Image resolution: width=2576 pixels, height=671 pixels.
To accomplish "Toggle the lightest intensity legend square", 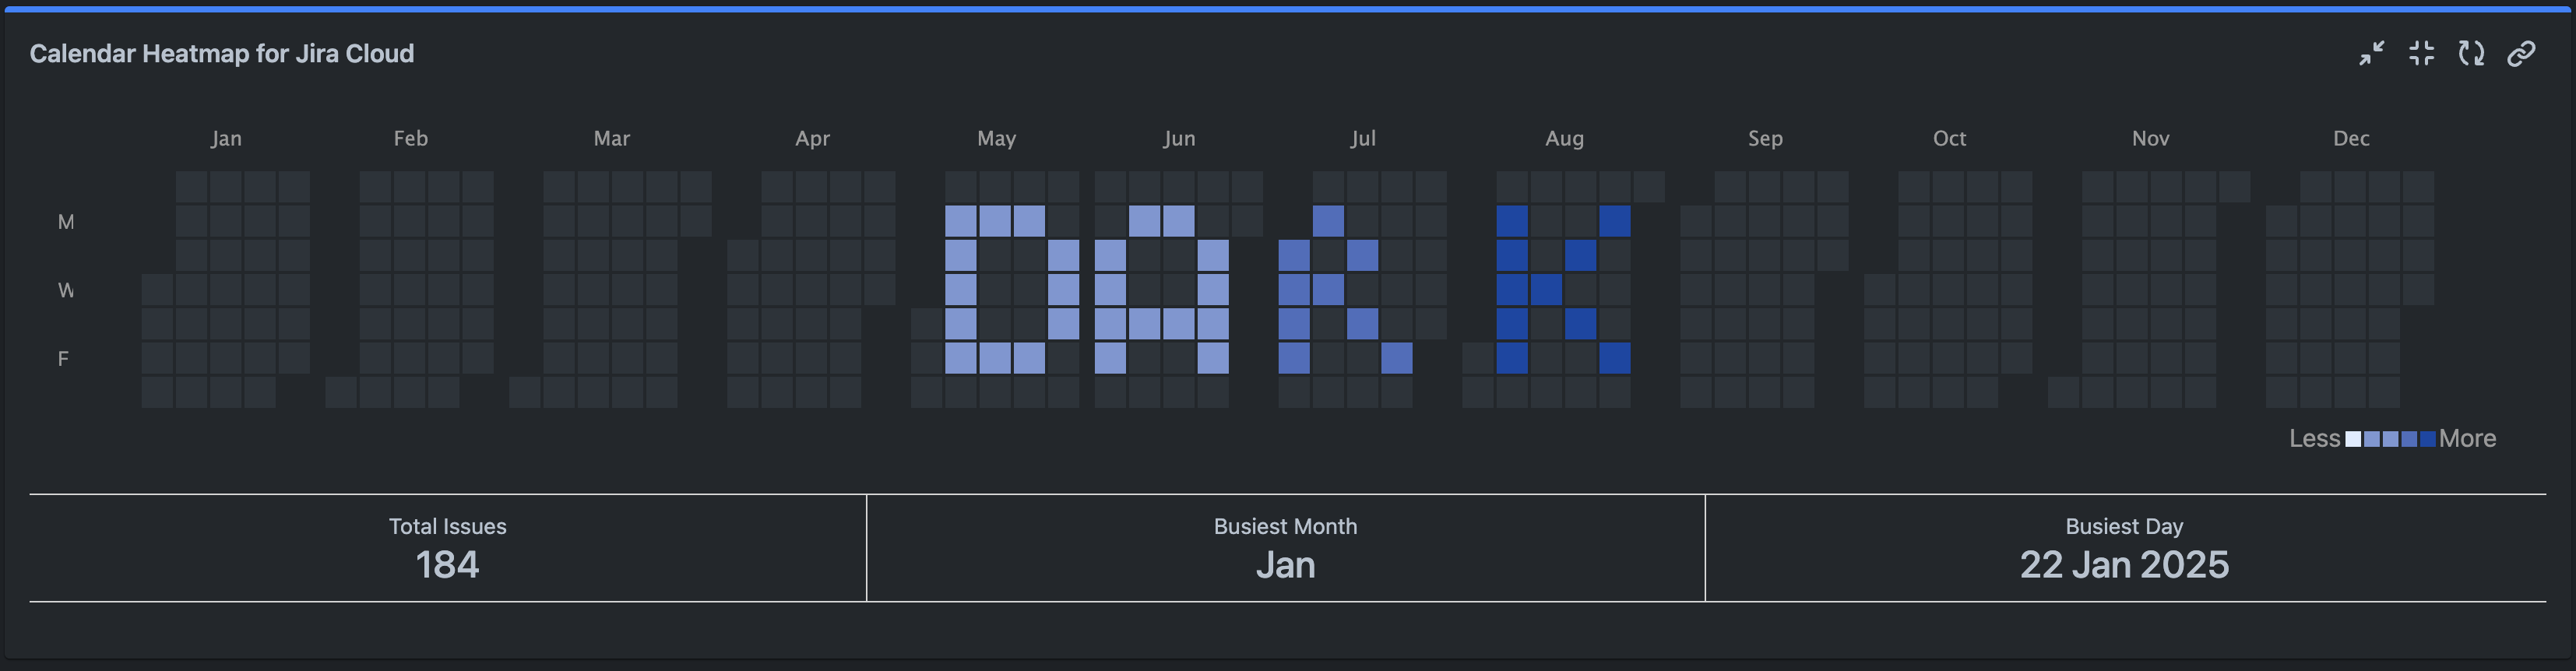I will [2354, 440].
